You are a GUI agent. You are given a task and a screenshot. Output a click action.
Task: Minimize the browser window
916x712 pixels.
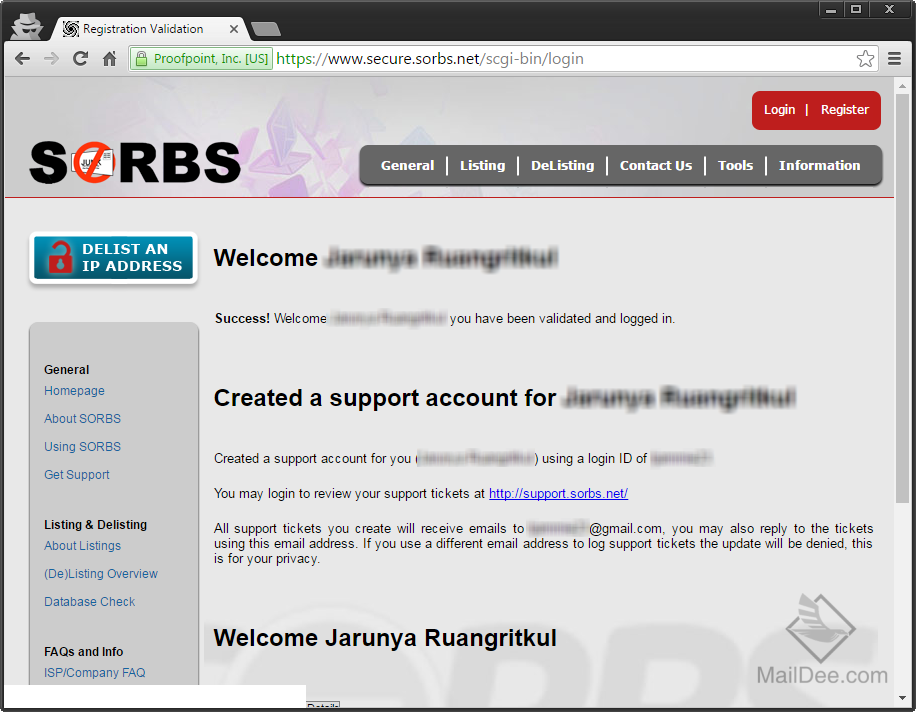pyautogui.click(x=831, y=9)
